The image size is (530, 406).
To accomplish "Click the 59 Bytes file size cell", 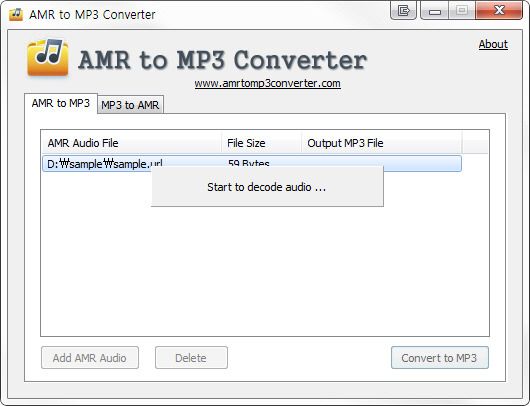I will (248, 164).
